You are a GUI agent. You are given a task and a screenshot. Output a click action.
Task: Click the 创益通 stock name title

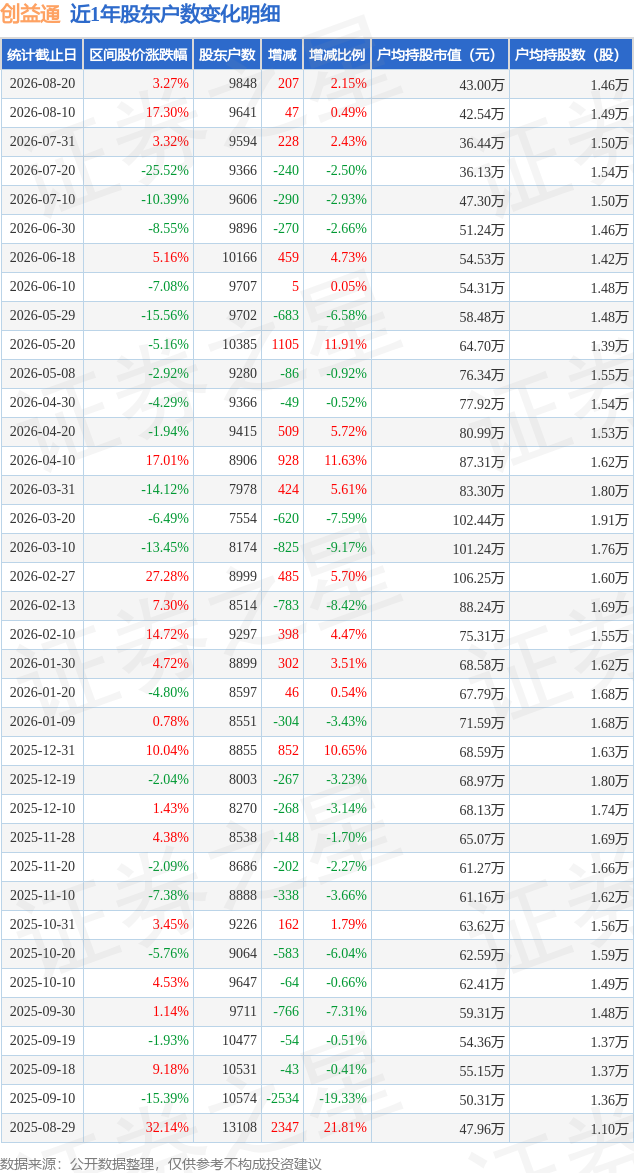click(29, 14)
